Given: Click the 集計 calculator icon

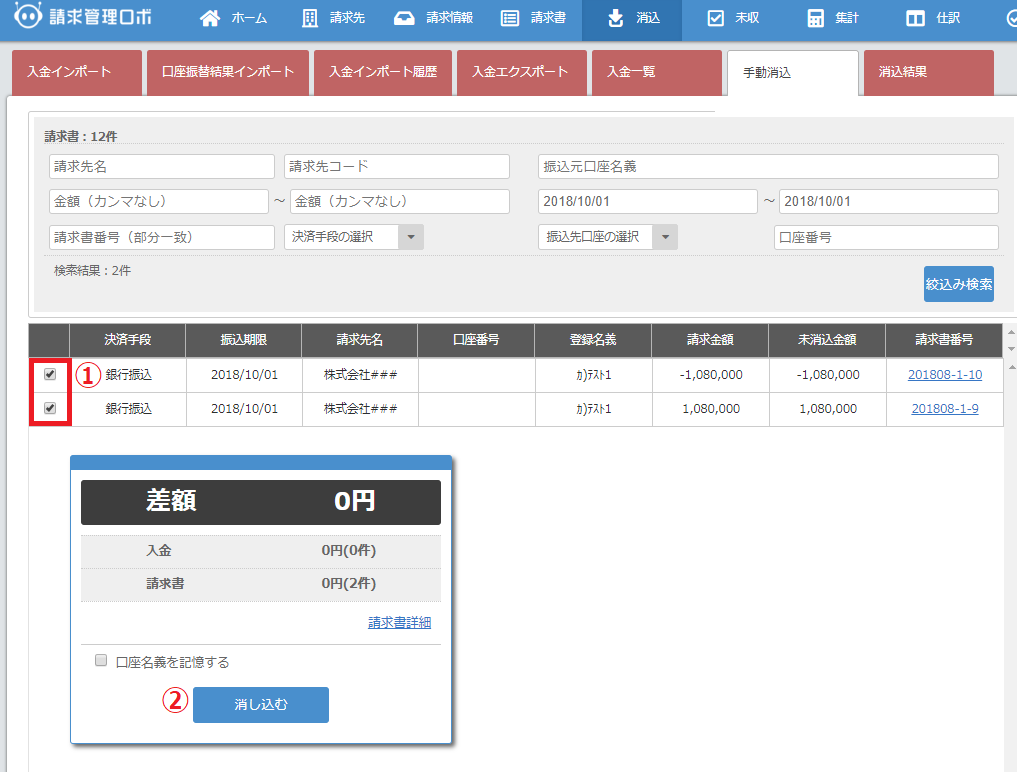Looking at the screenshot, I should (816, 18).
